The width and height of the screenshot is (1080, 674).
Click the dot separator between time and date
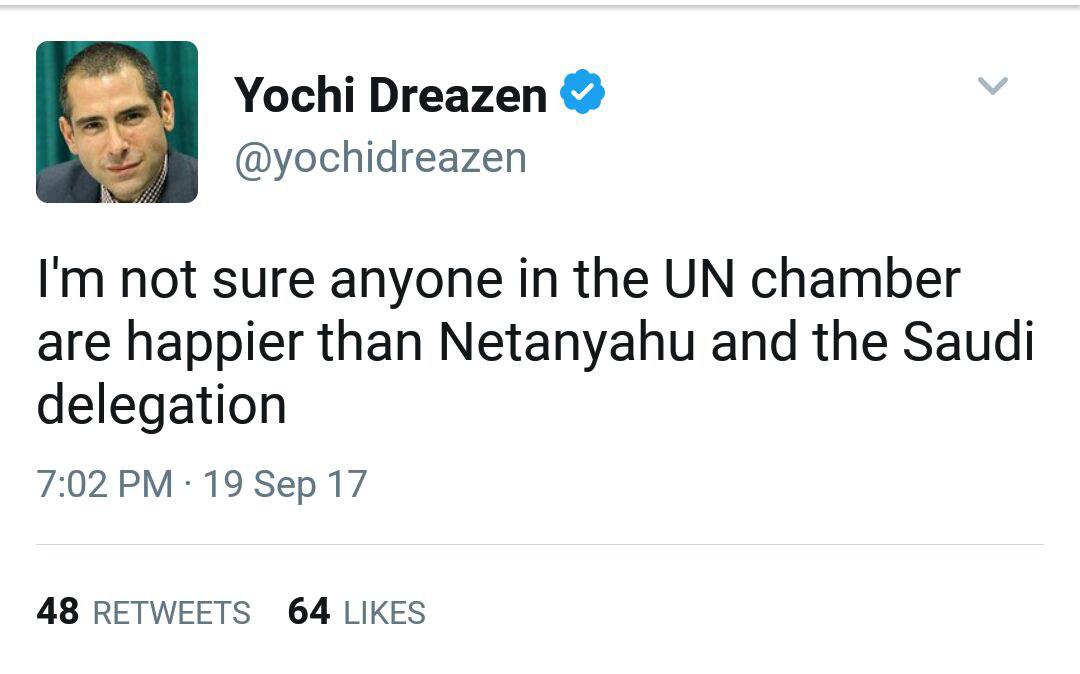188,486
